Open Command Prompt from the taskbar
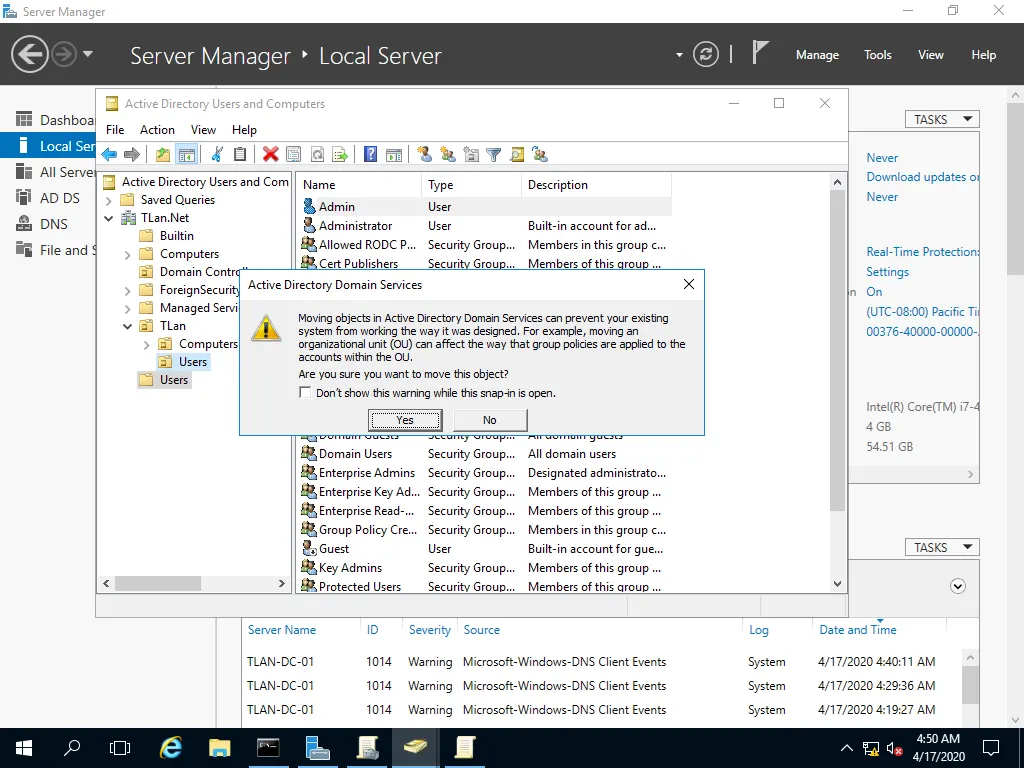 268,748
